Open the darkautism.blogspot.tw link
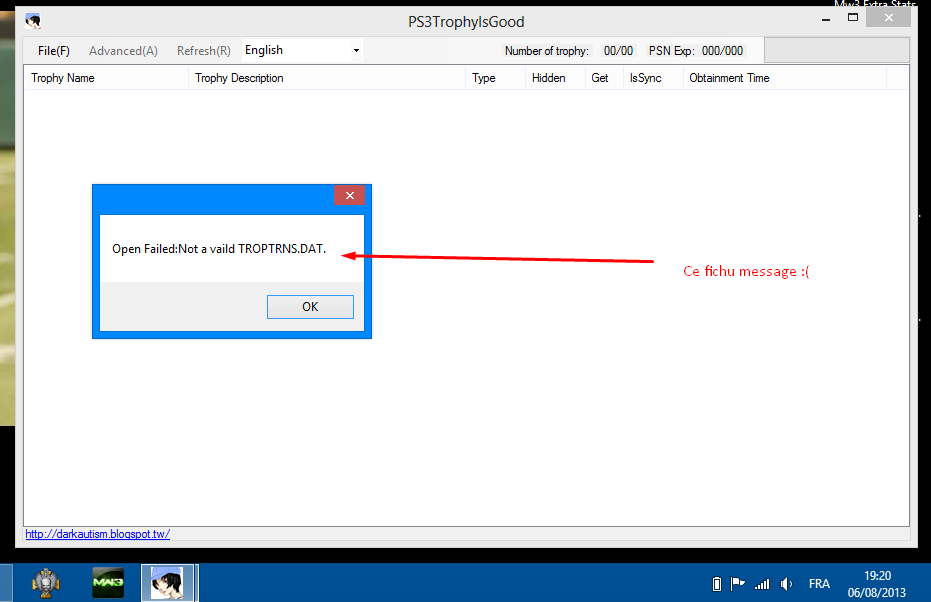Viewport: 931px width, 602px height. 98,534
